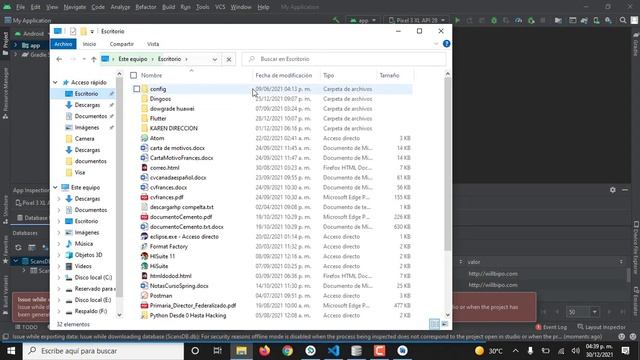Click the volume speaker tray icon

coord(576,351)
